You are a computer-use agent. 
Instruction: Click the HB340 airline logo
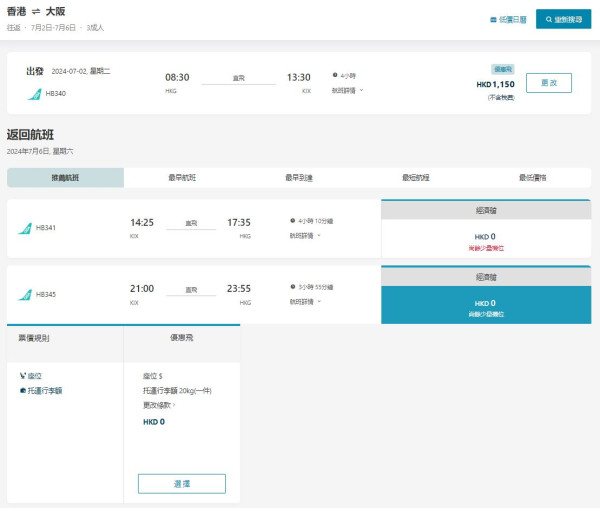click(34, 94)
